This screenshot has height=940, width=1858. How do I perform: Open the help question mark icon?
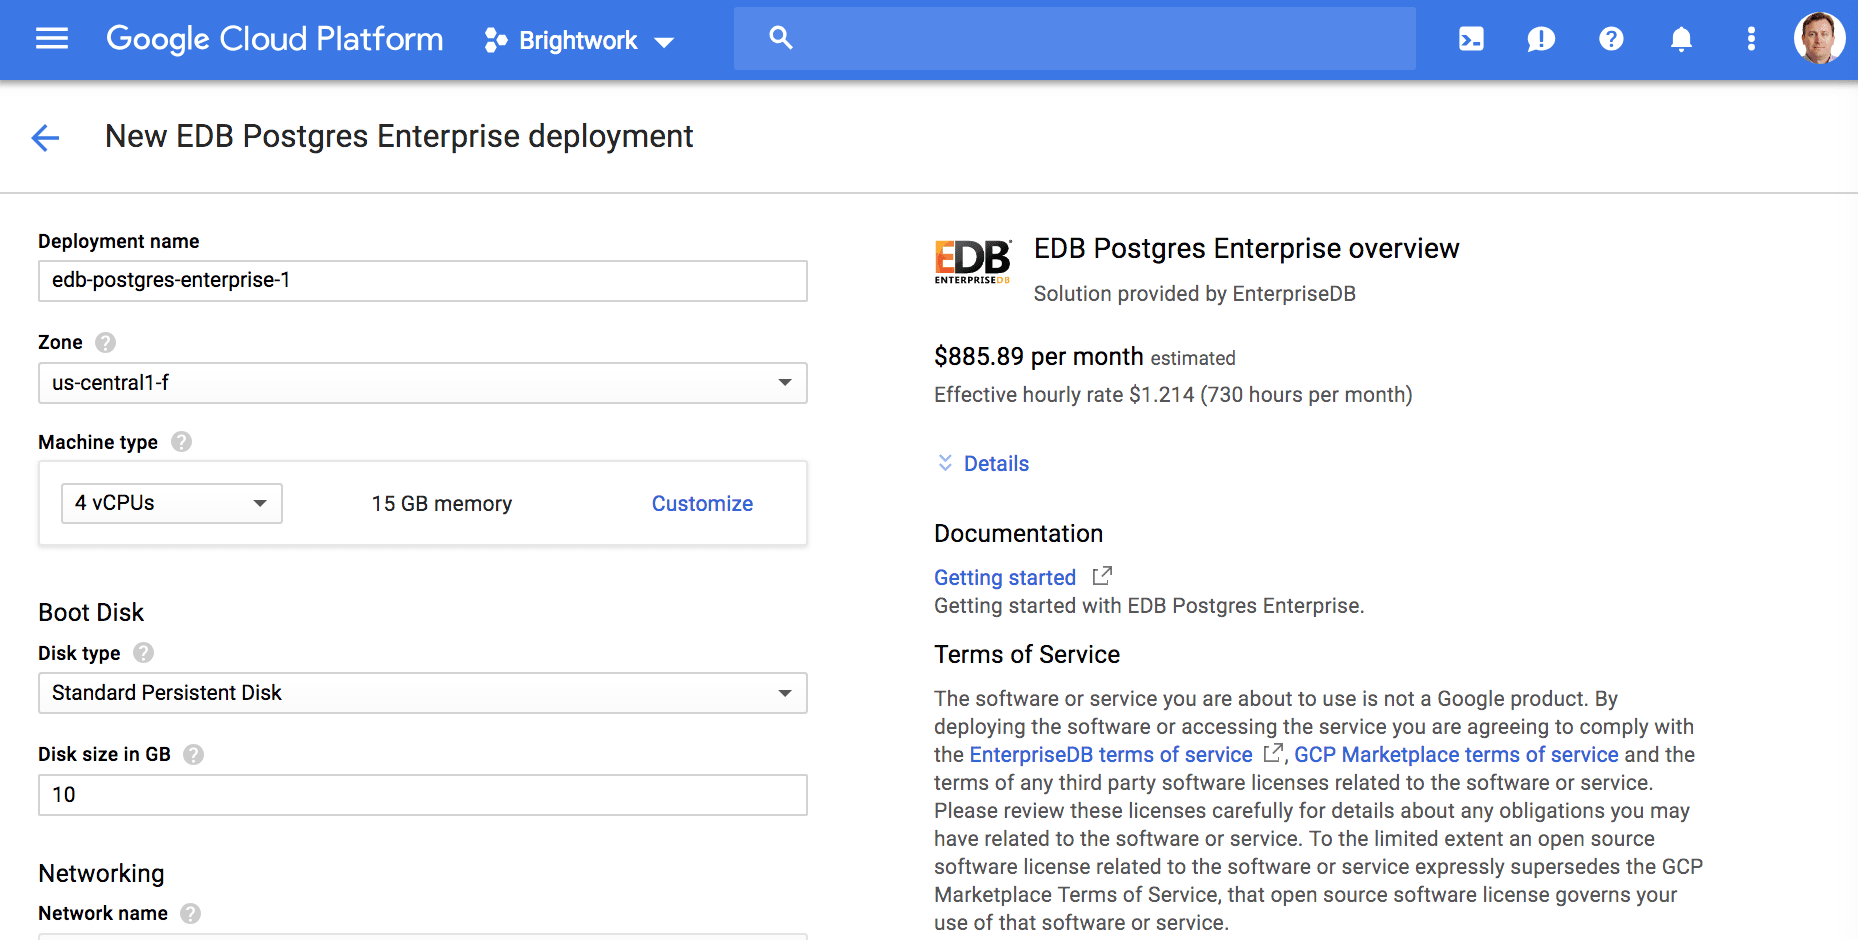click(1611, 39)
